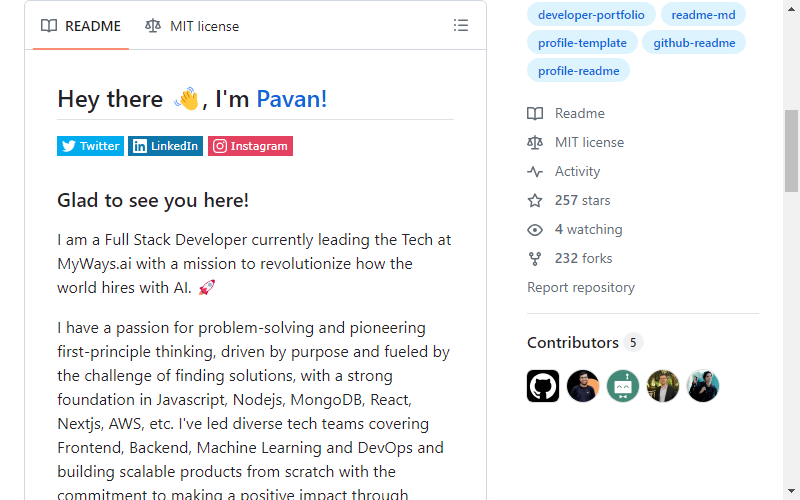Open the README outline list icon

point(461,26)
